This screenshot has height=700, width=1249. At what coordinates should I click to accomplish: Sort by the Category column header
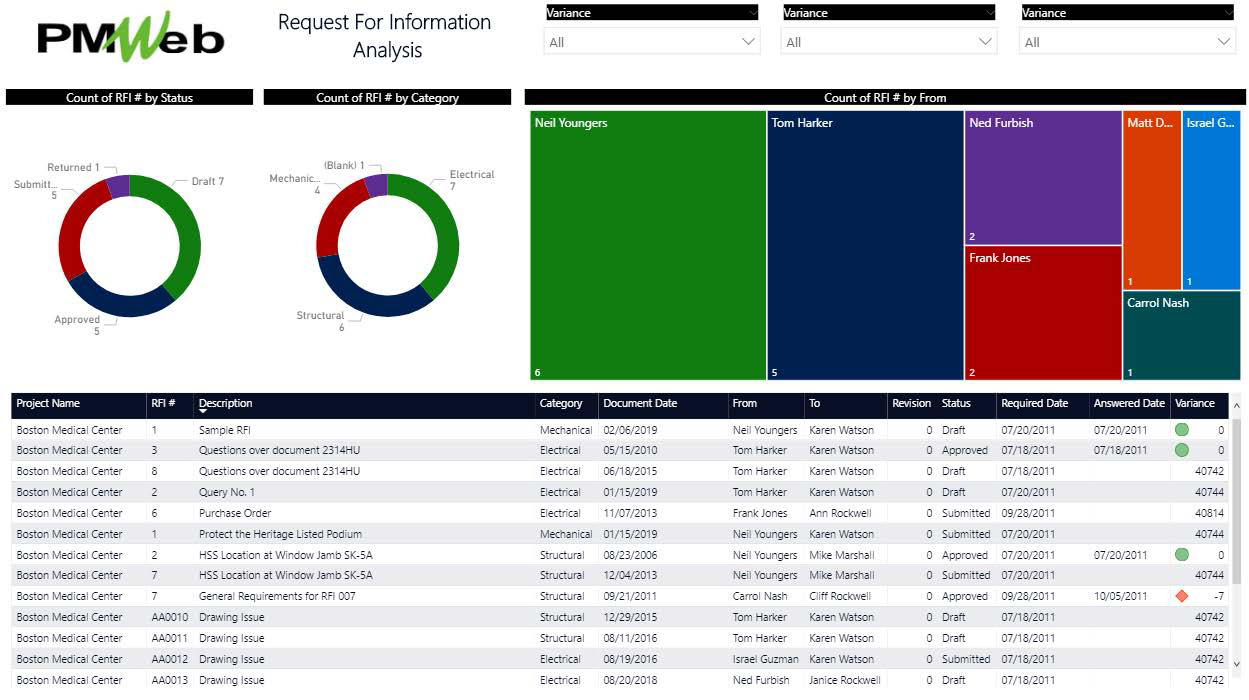point(561,403)
